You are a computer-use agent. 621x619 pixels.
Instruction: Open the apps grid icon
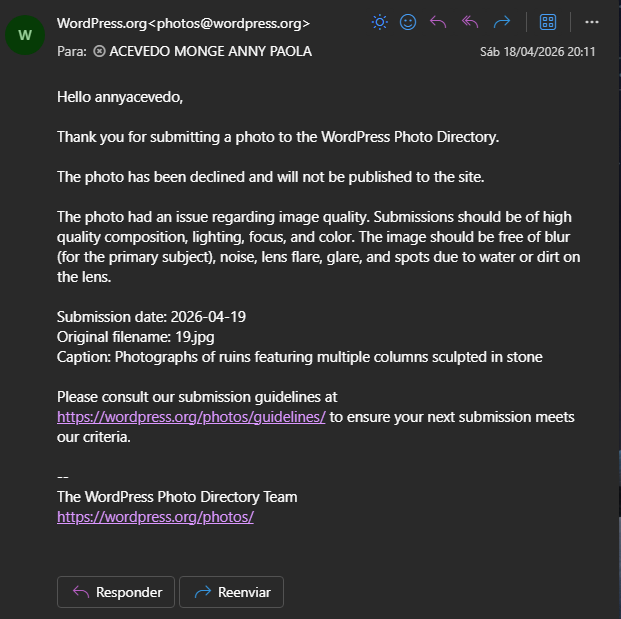coord(548,22)
